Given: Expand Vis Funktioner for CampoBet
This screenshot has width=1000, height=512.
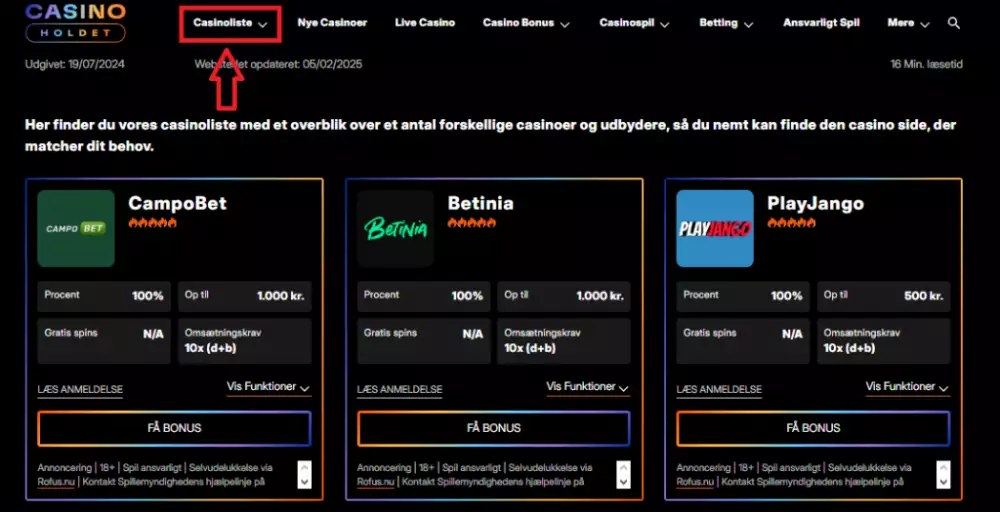Looking at the screenshot, I should point(268,387).
